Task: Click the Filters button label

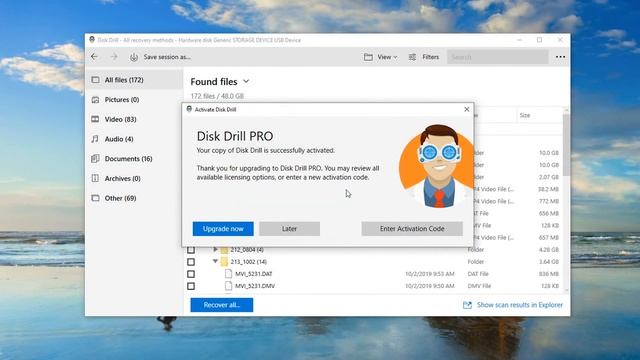Action: click(431, 57)
